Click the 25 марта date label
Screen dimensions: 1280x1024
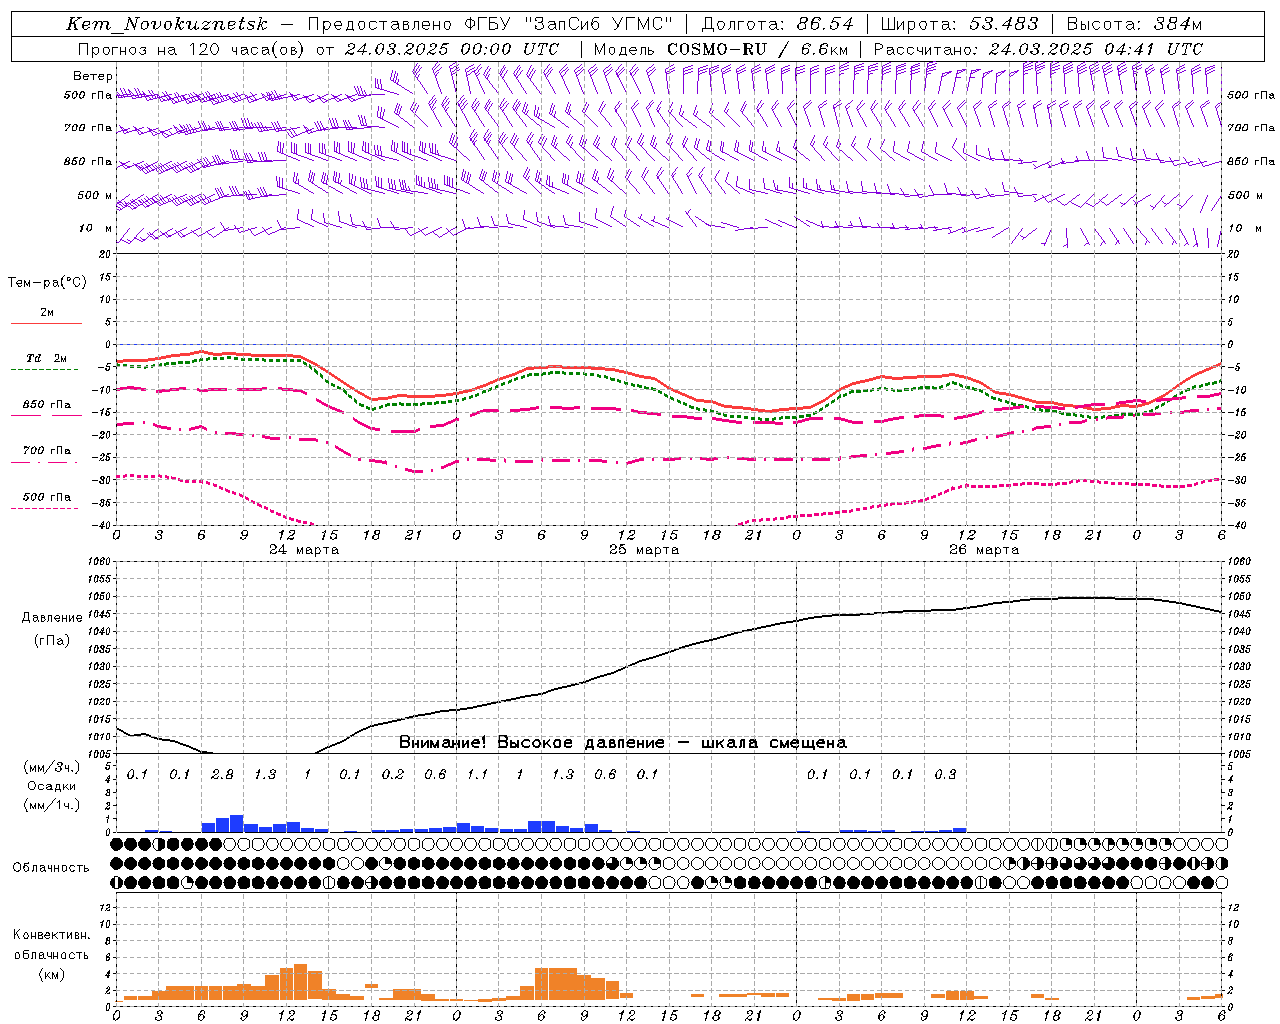tap(644, 550)
